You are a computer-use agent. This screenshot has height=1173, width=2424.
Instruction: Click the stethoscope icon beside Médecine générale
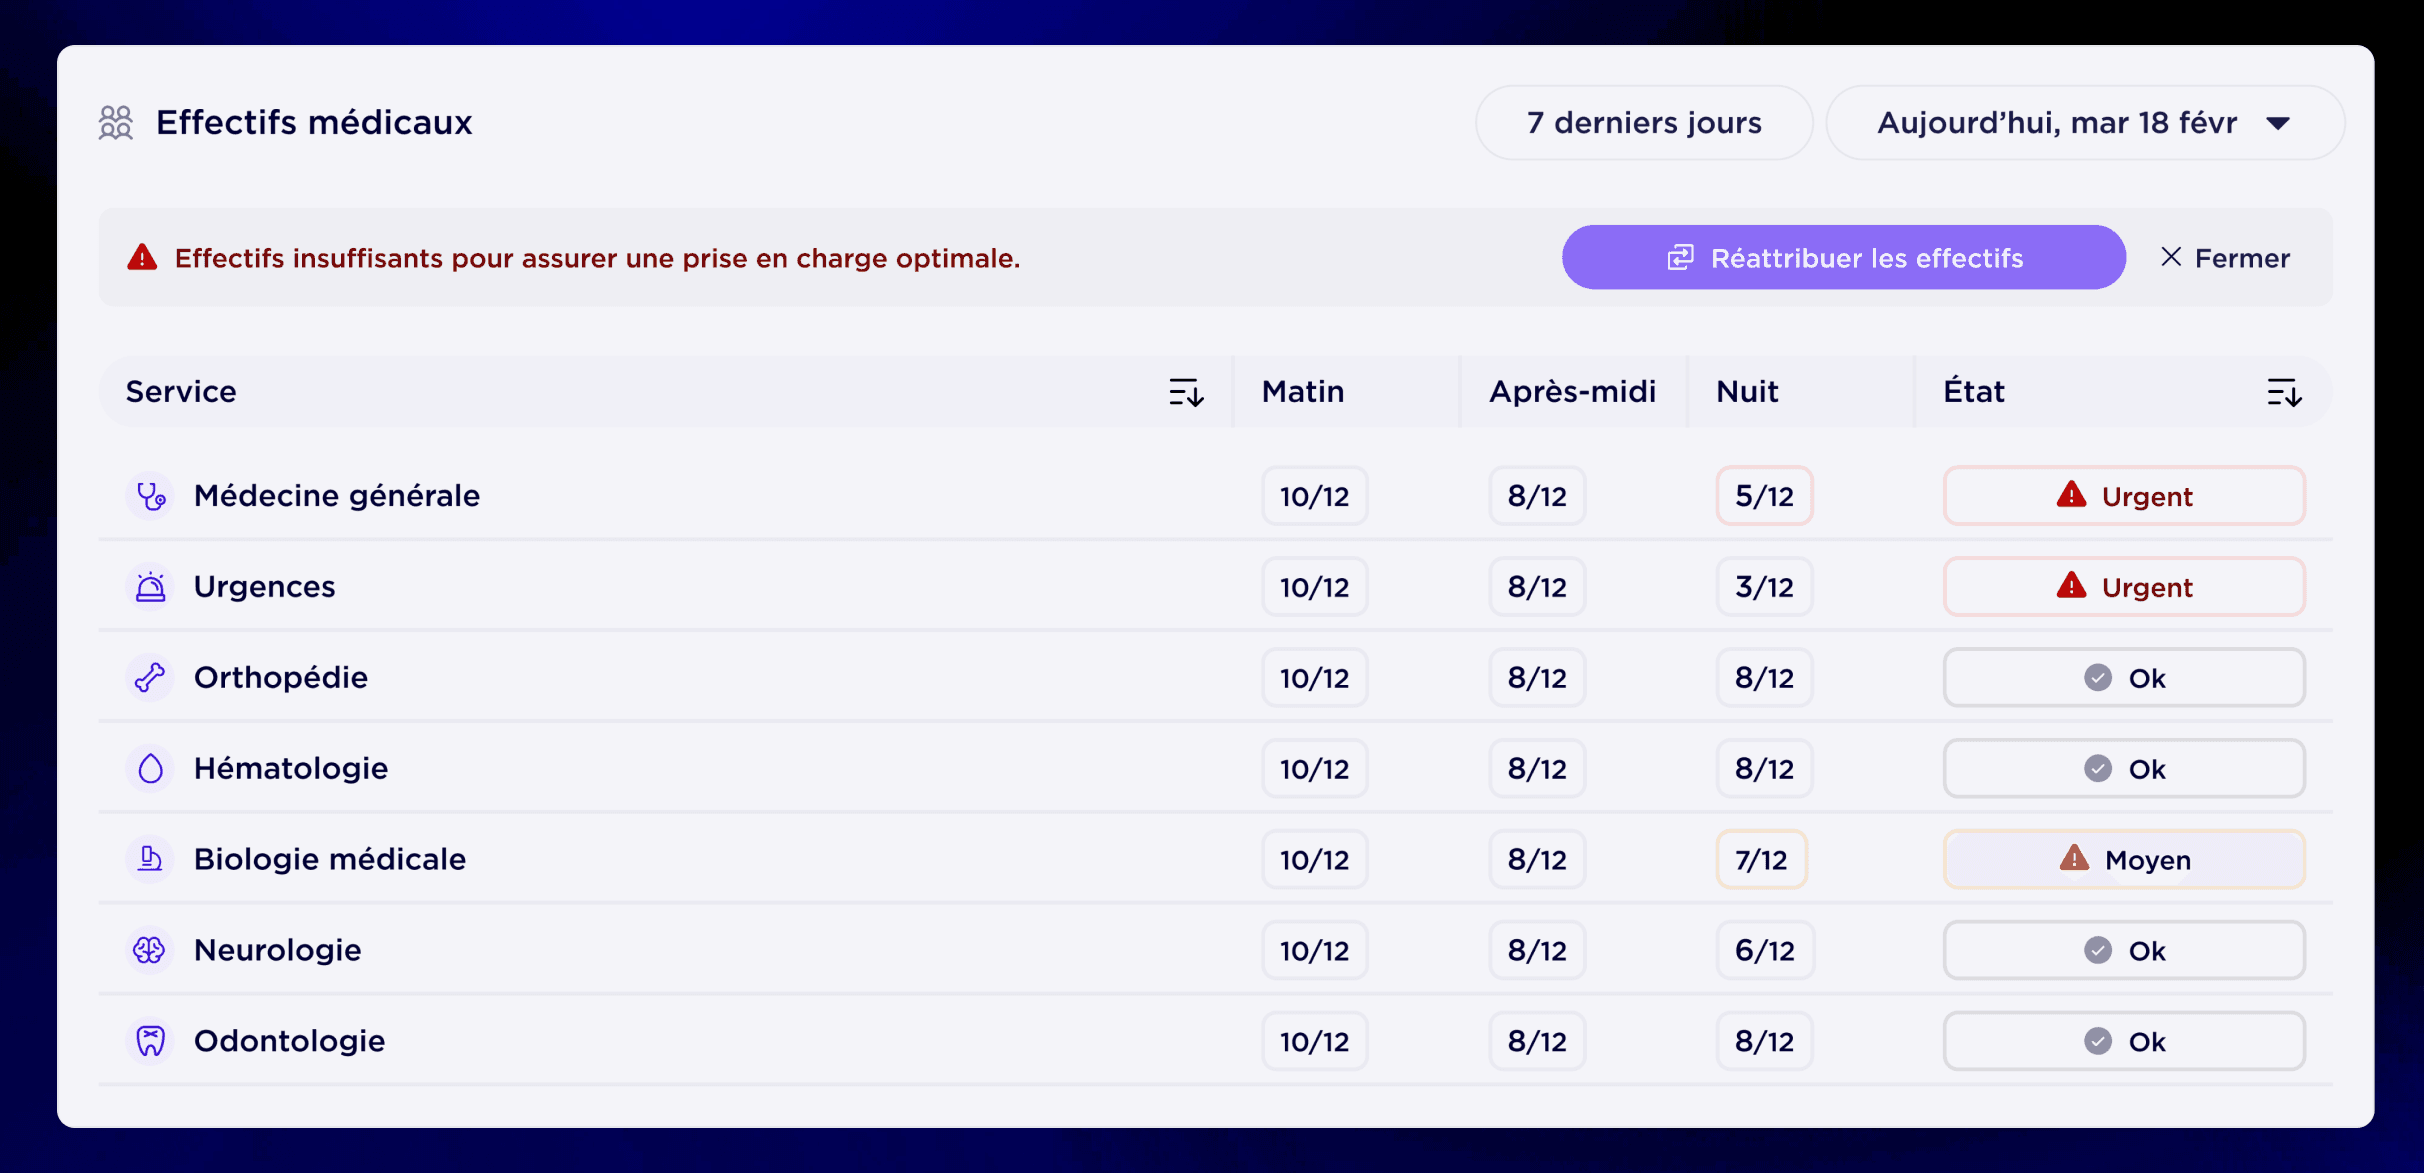pyautogui.click(x=150, y=496)
